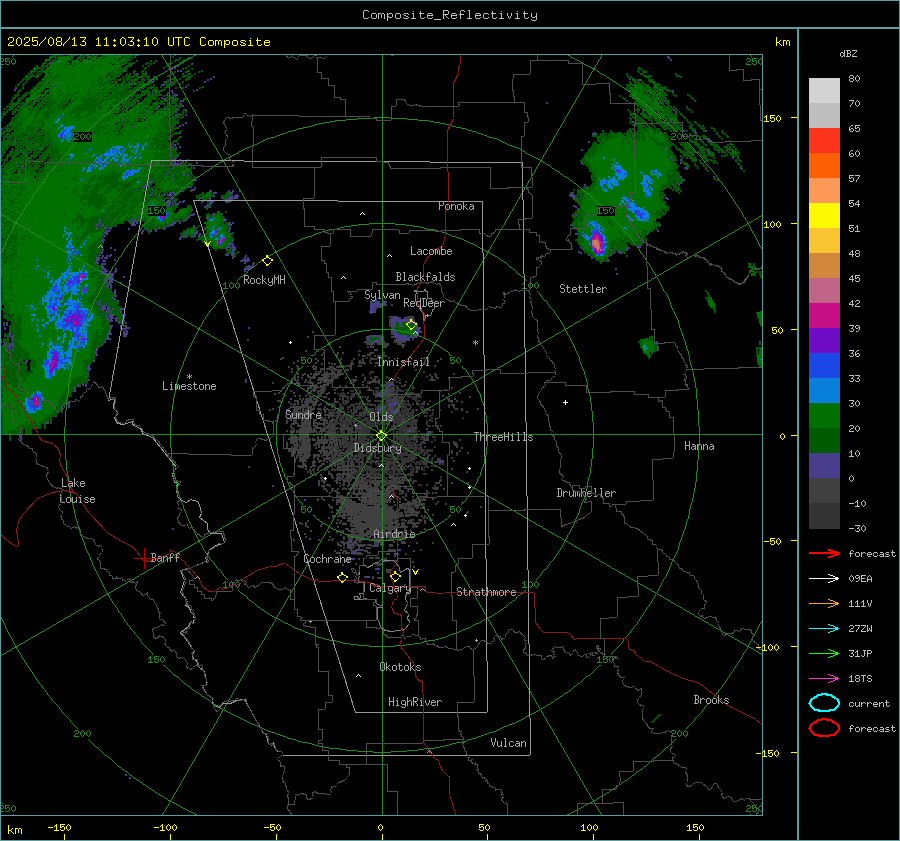Click the red cross marker at Banff
Viewport: 900px width, 841px height.
143,558
